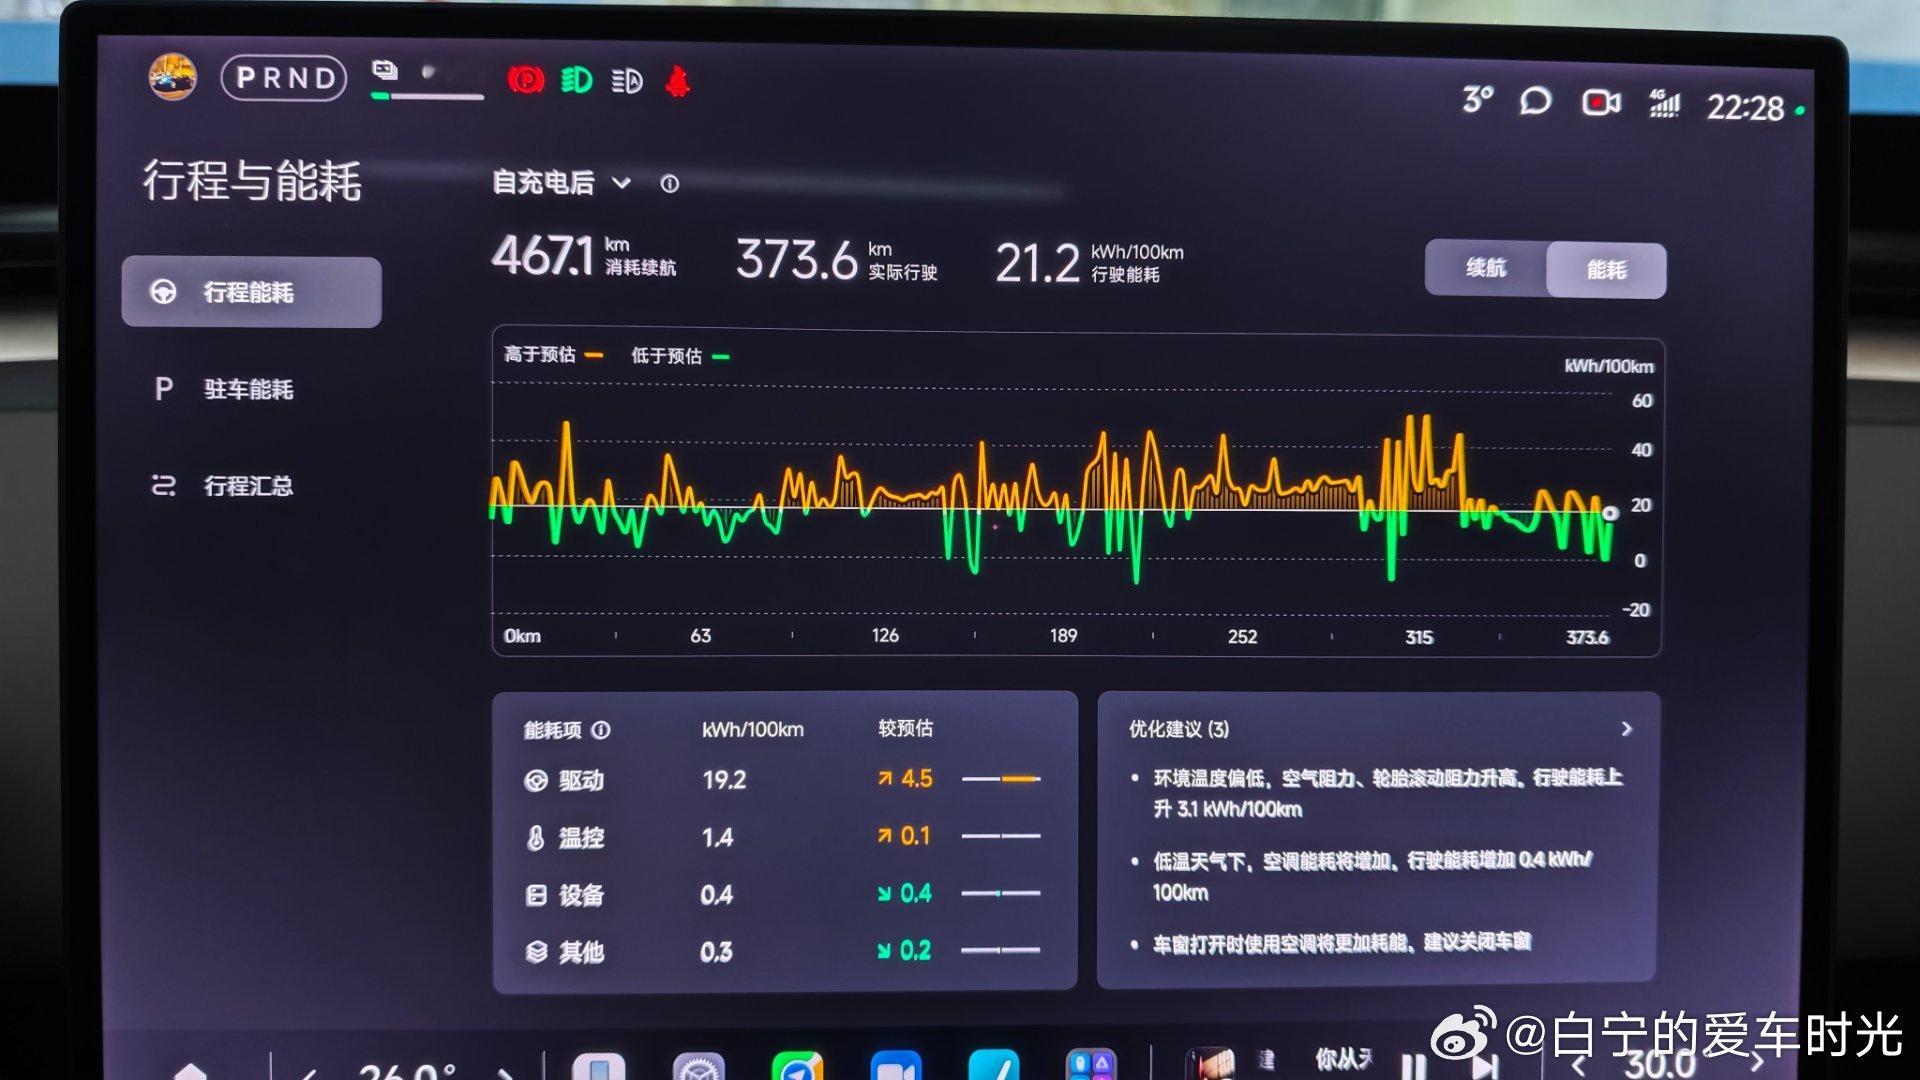
Task: Open 行程汇总 sidebar section
Action: (x=248, y=486)
